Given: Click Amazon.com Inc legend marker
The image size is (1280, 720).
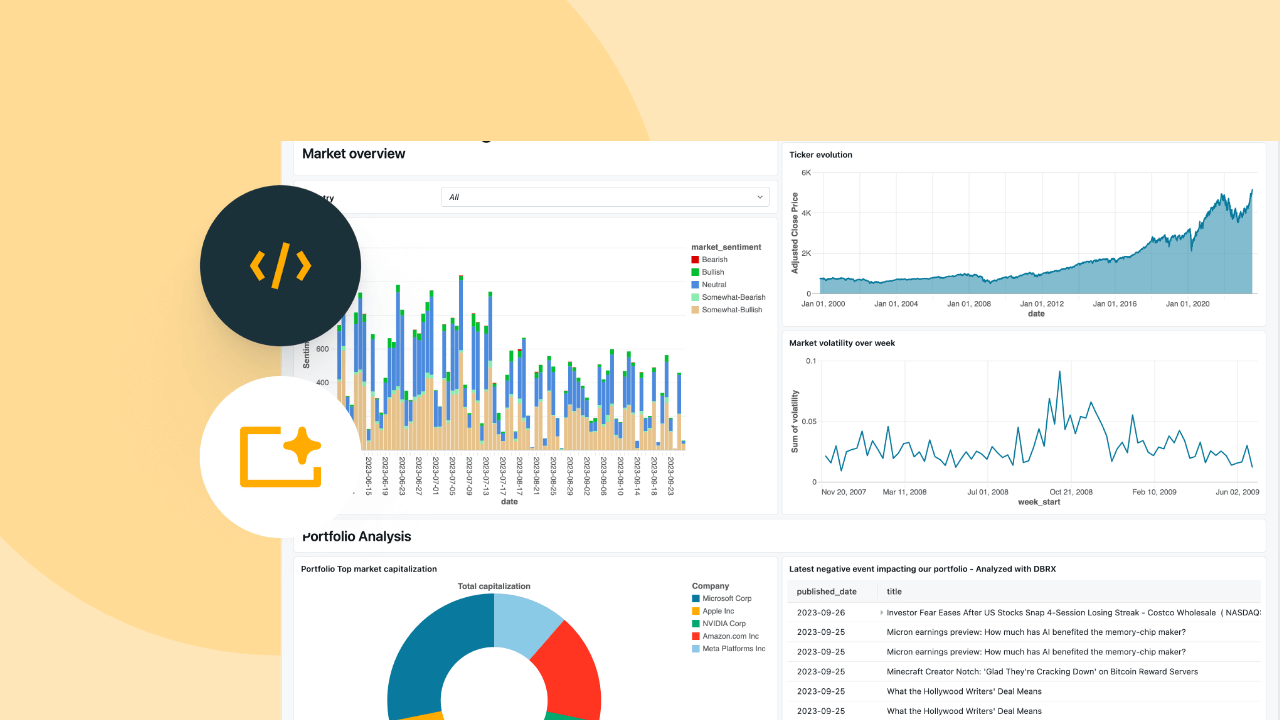Looking at the screenshot, I should (696, 636).
